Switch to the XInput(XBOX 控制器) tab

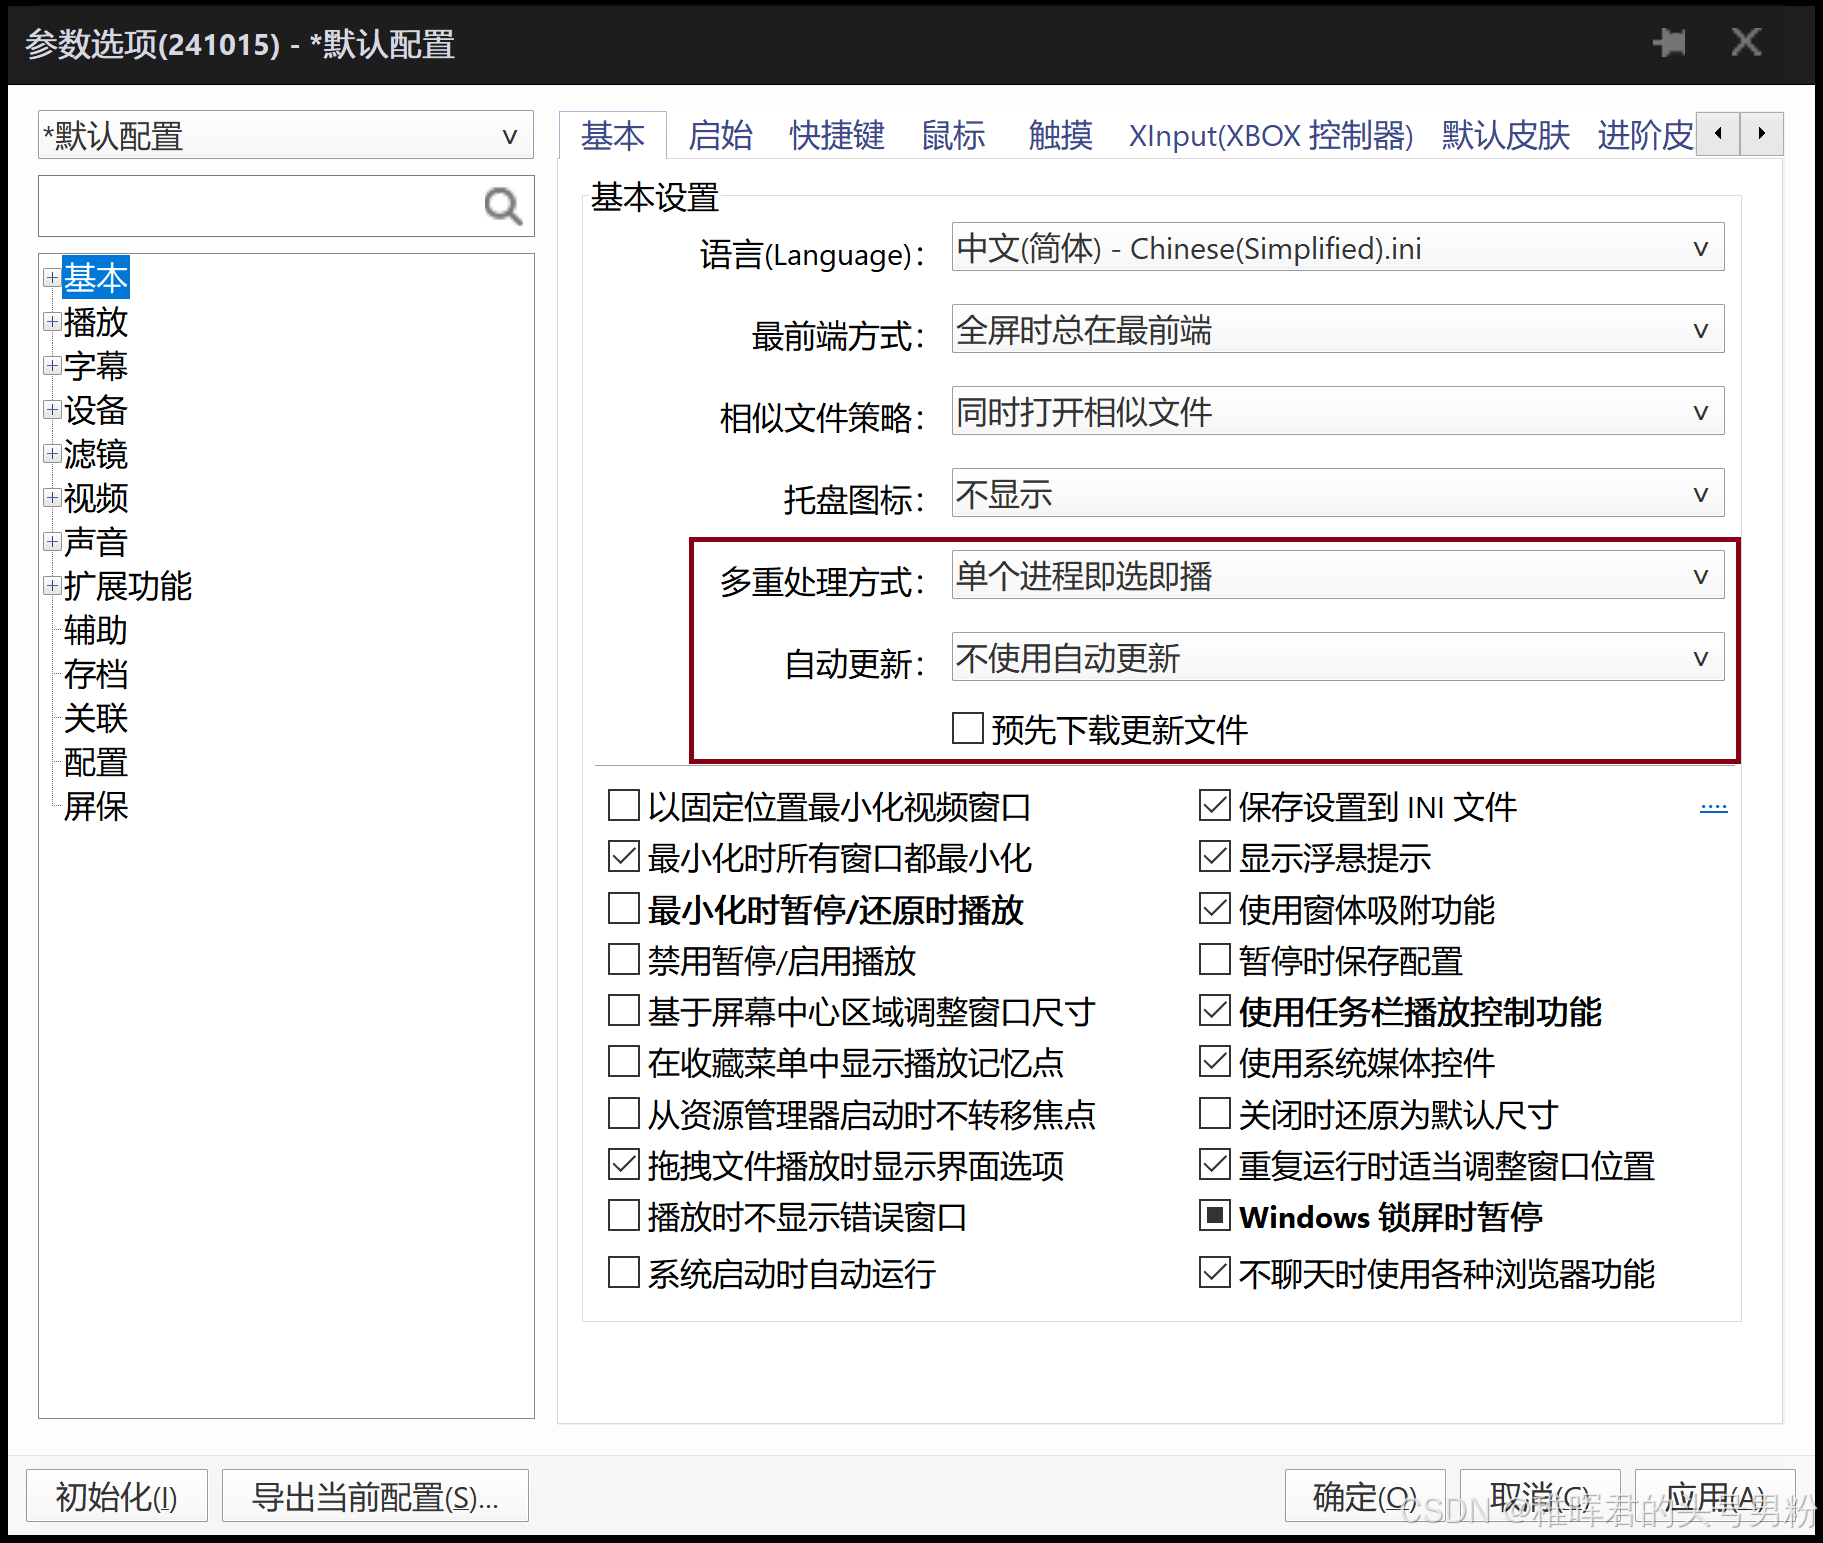tap(1271, 135)
